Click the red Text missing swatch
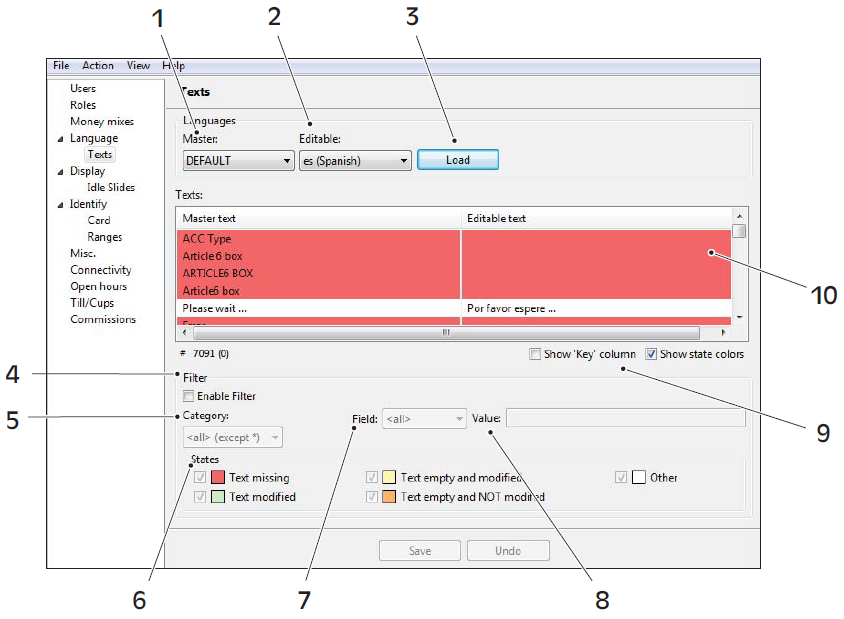 (219, 478)
